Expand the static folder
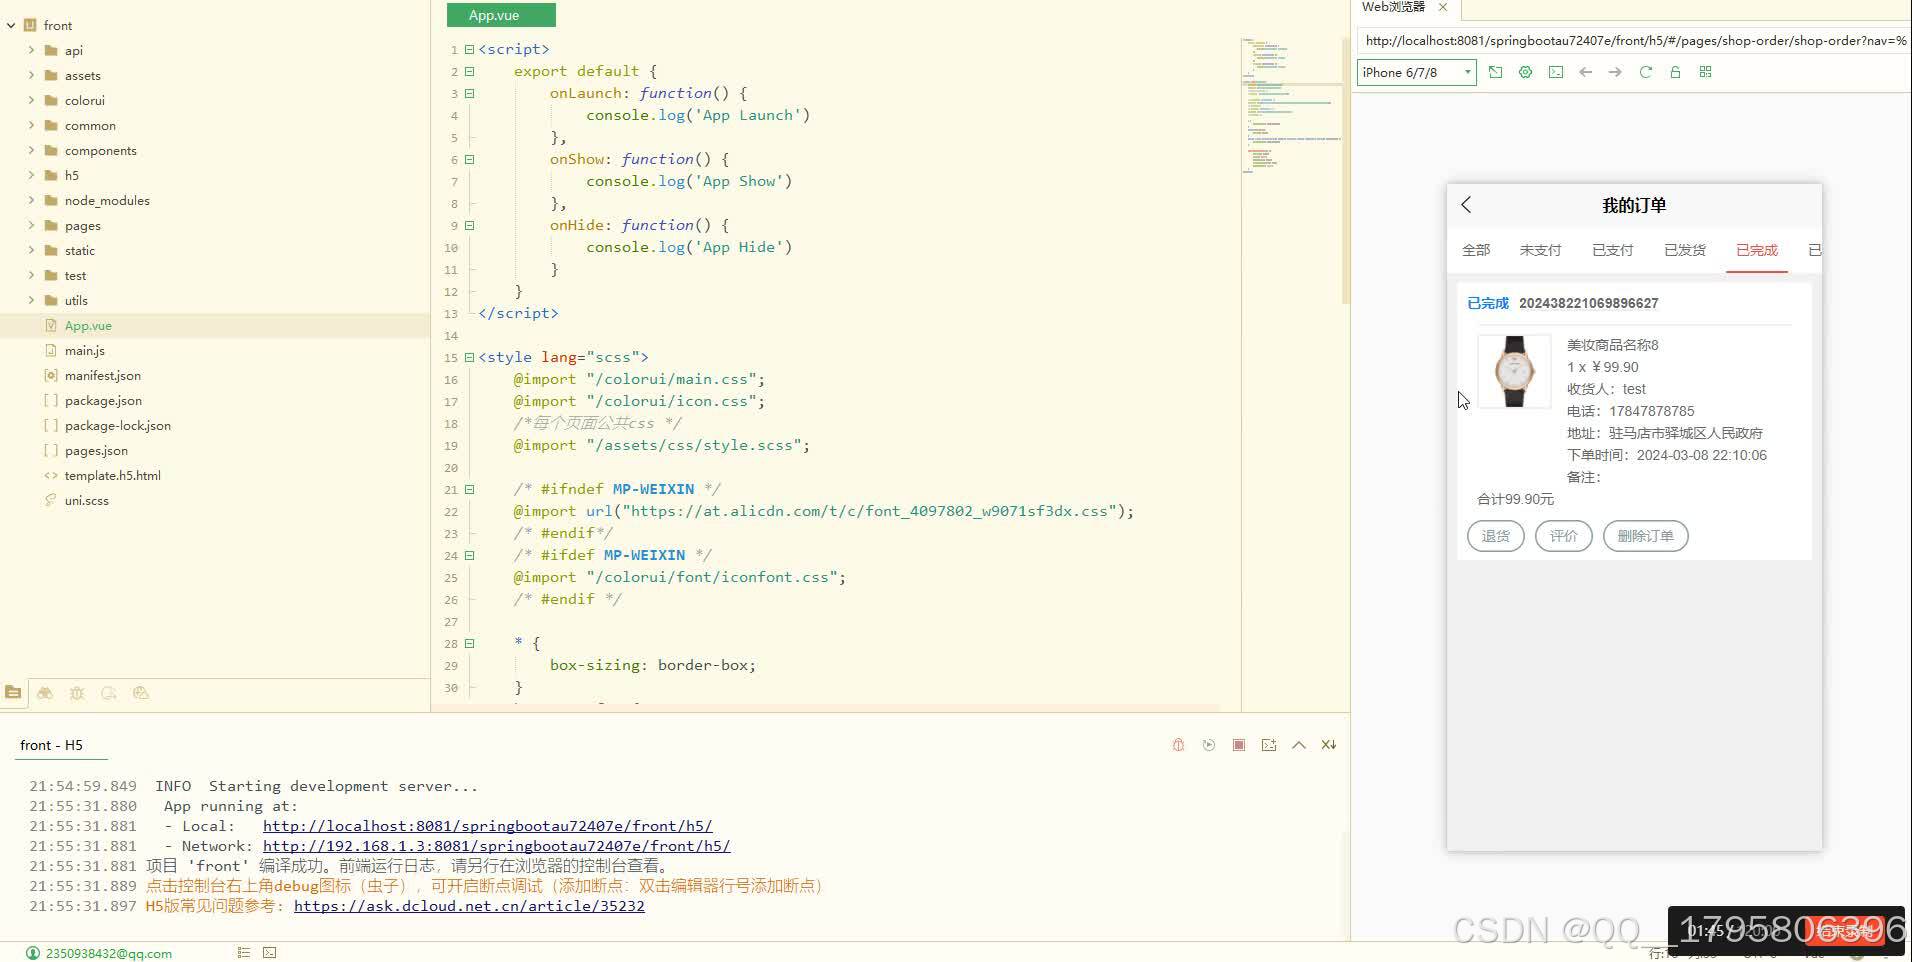 31,250
